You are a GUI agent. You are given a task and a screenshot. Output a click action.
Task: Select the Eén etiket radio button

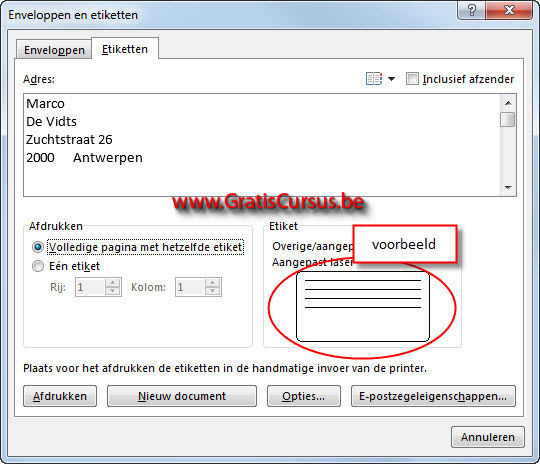click(38, 266)
